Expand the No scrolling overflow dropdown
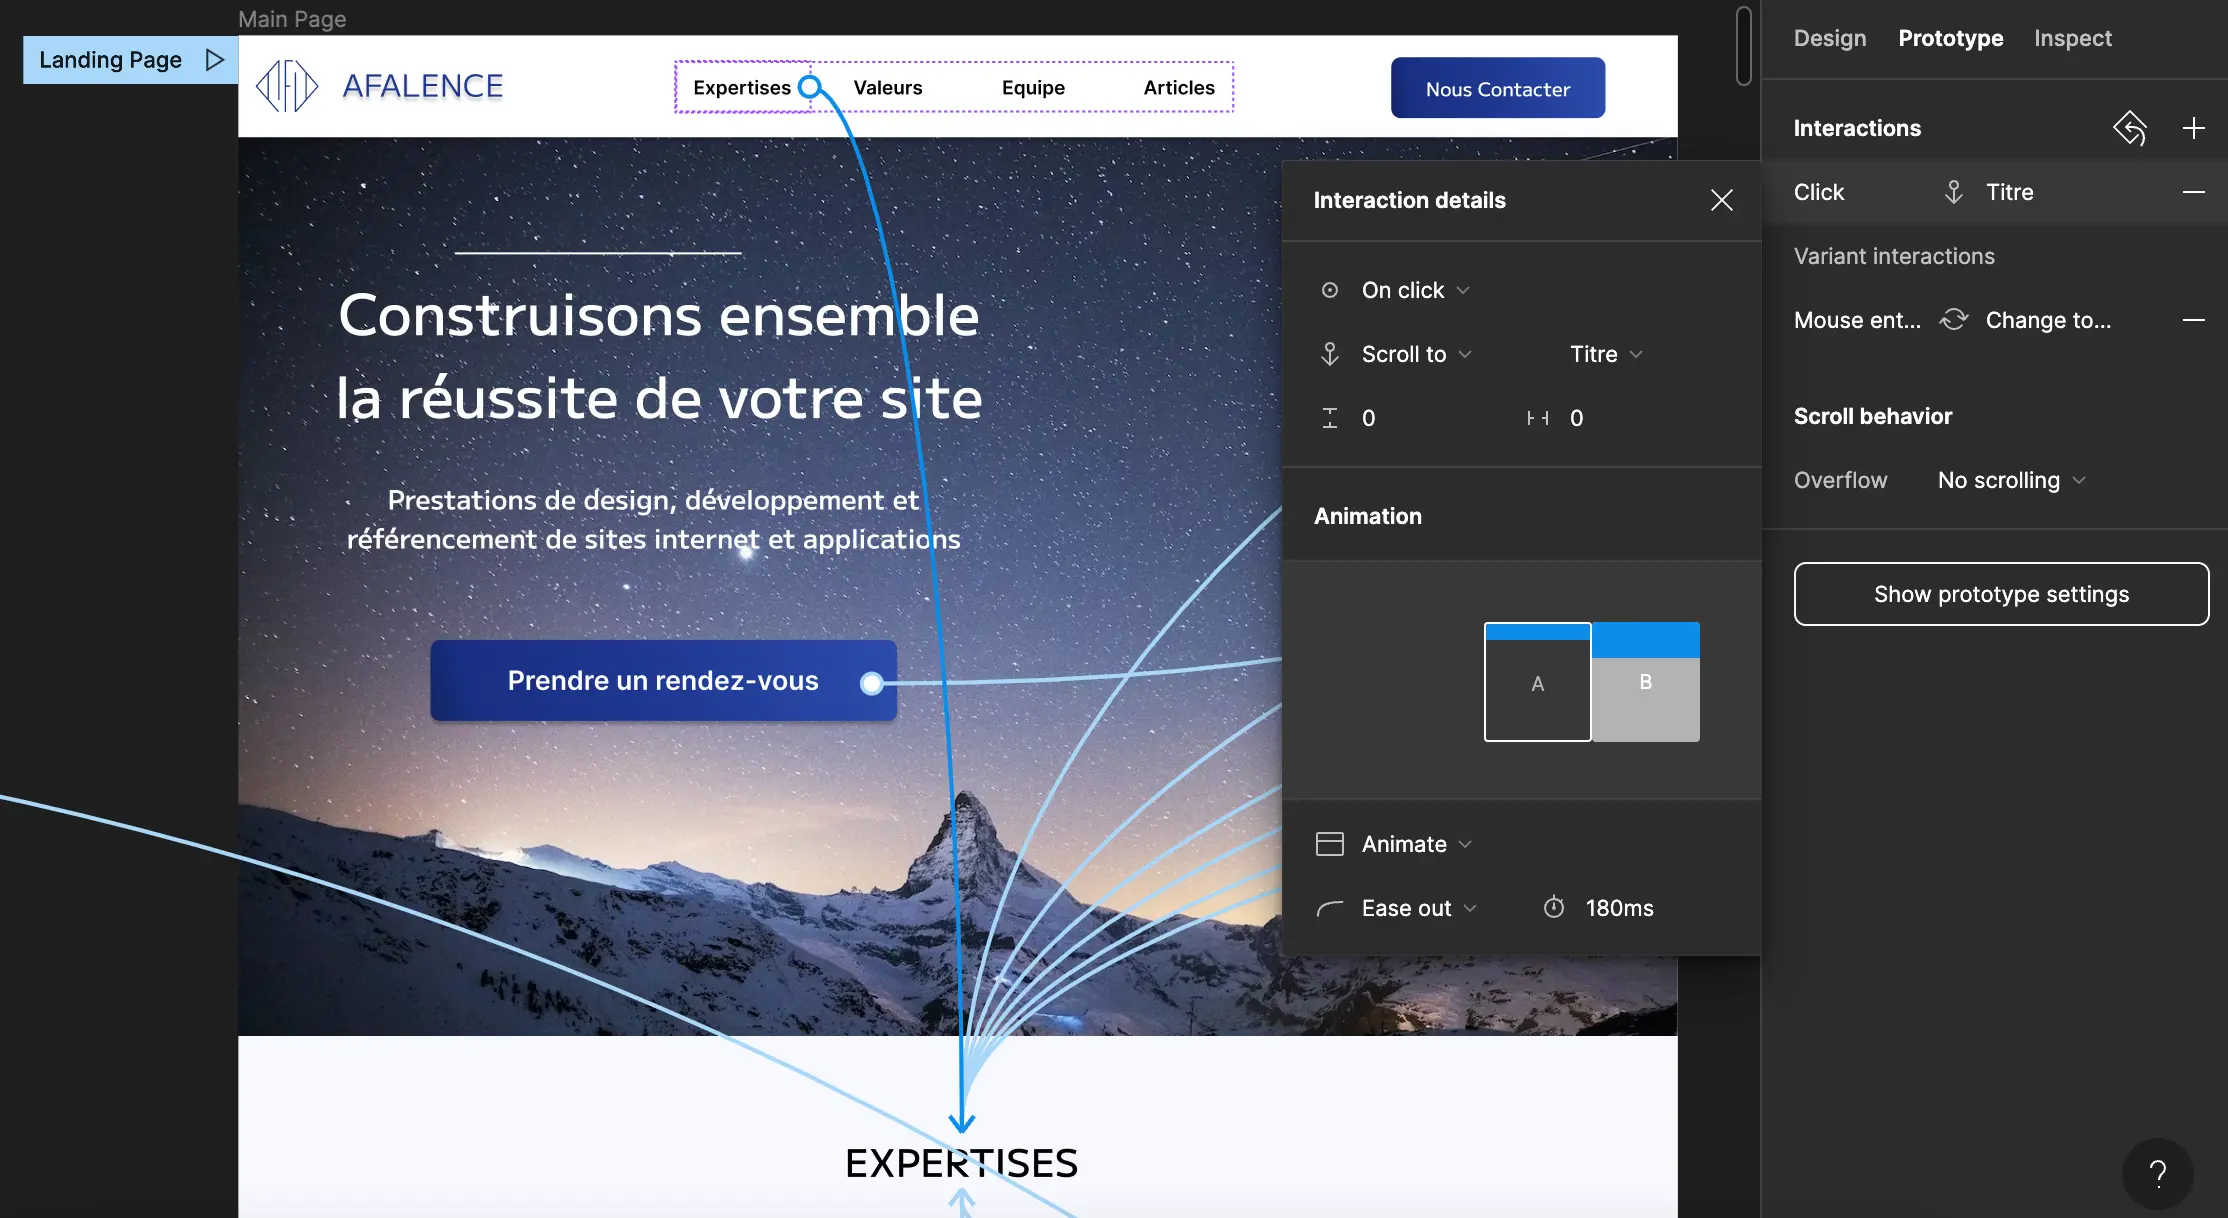Viewport: 2228px width, 1218px height. tap(2008, 478)
